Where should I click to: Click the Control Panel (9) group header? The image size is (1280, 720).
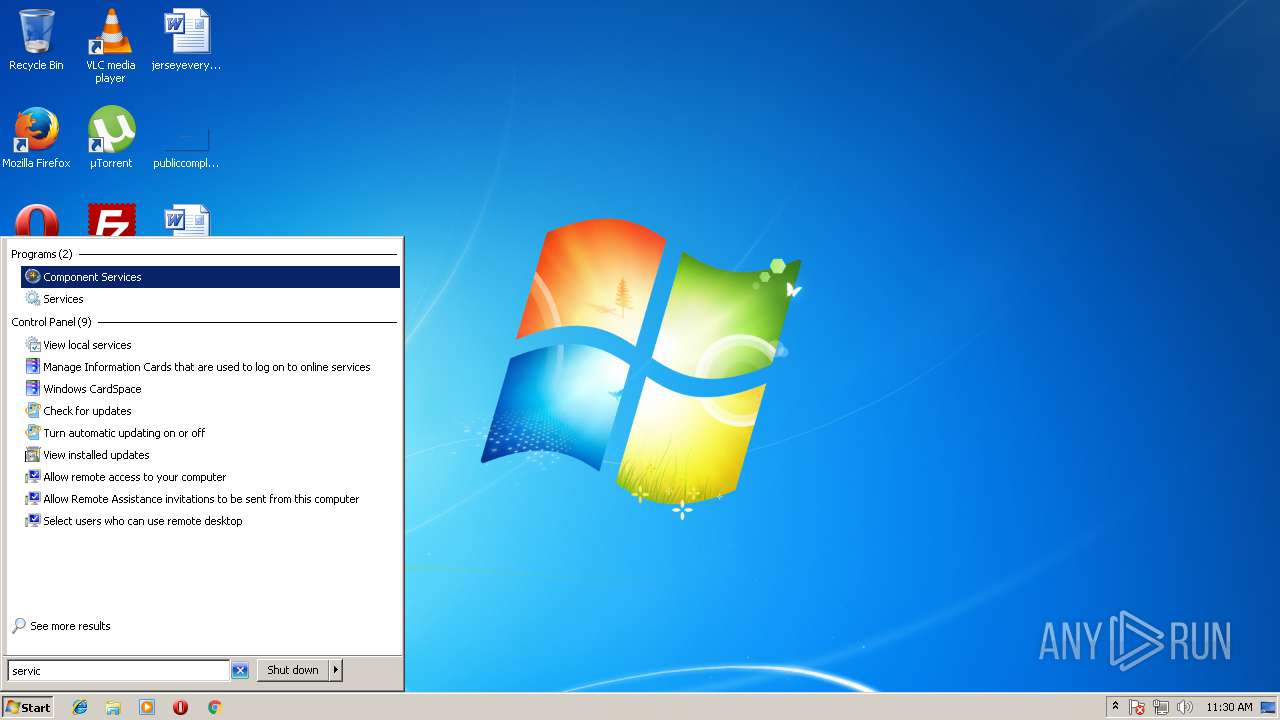52,322
